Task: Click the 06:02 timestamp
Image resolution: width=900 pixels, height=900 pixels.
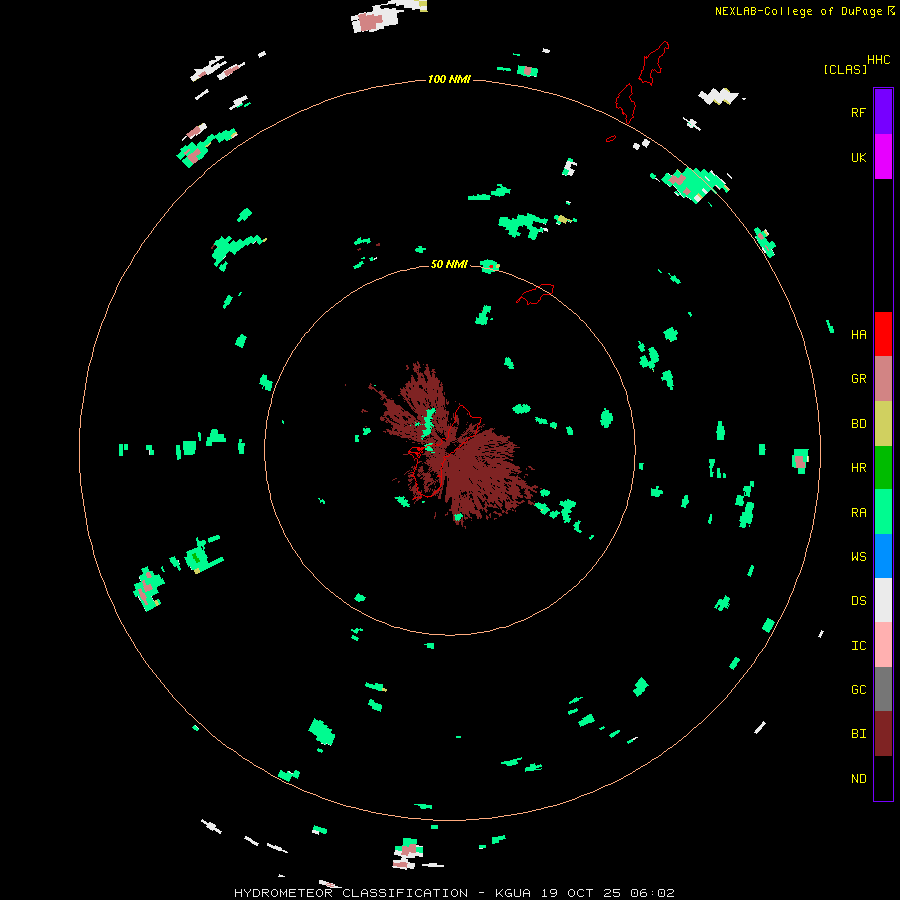Action: click(651, 893)
